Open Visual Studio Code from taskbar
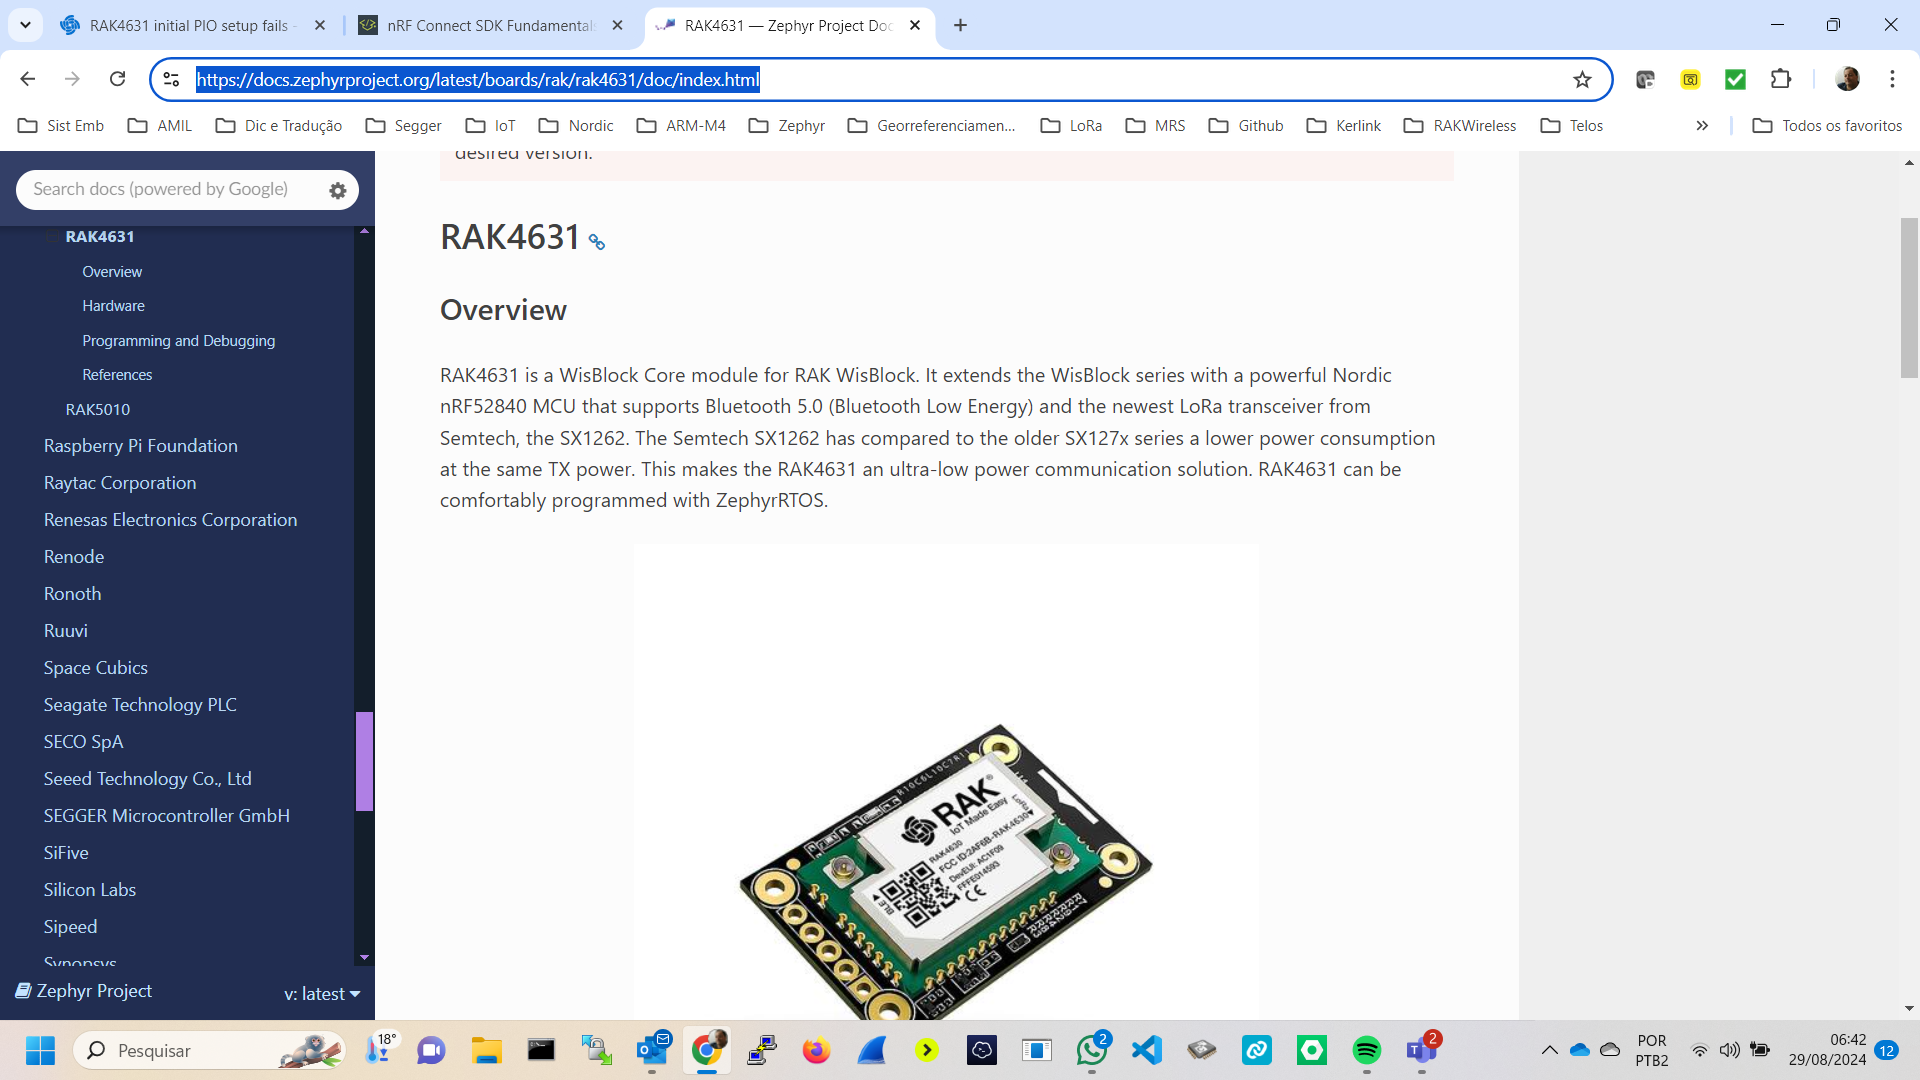The image size is (1920, 1080). point(1146,1050)
